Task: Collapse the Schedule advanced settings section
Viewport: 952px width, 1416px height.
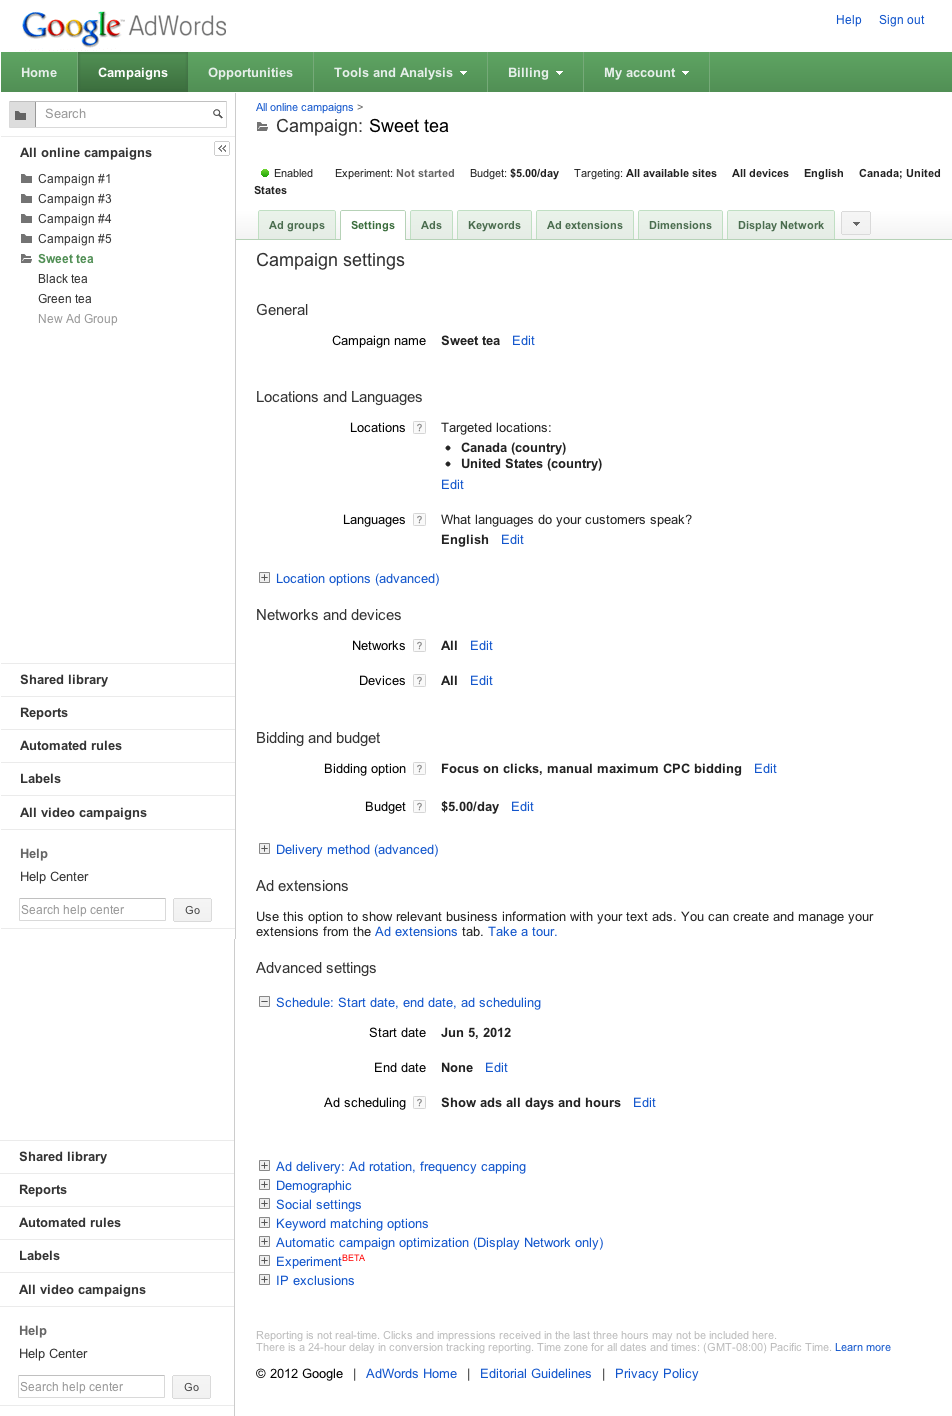Action: (265, 1002)
